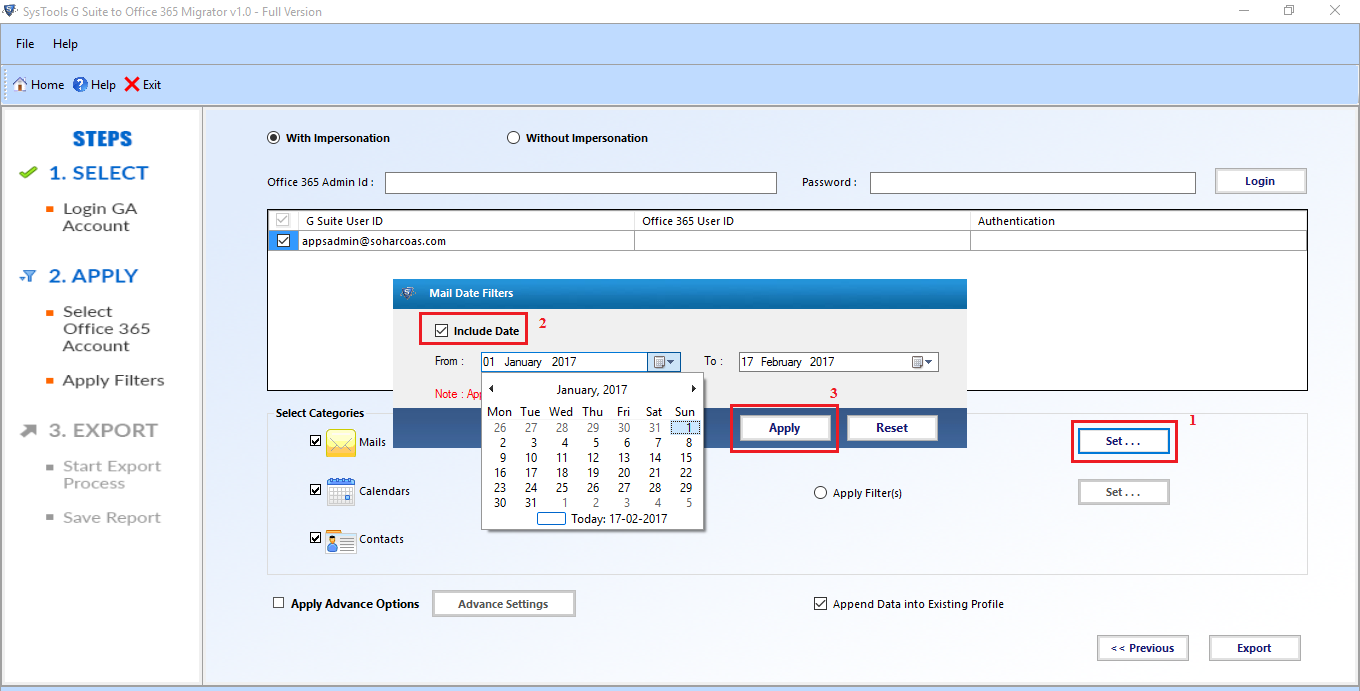The image size is (1360, 691).
Task: Click Select Office 365 Account step
Action: point(106,329)
